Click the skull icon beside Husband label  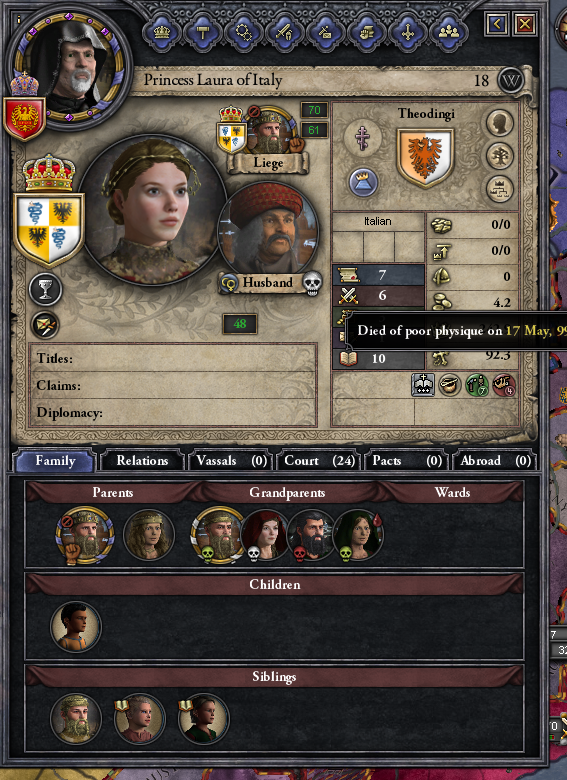click(312, 284)
